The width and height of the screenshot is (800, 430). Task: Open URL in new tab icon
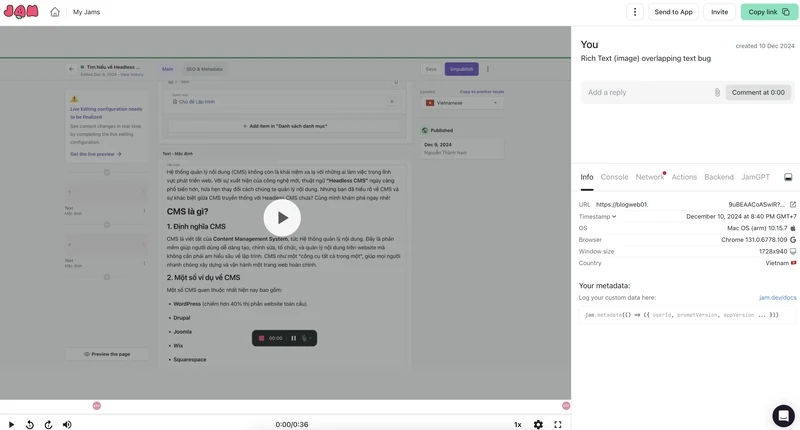tap(792, 205)
